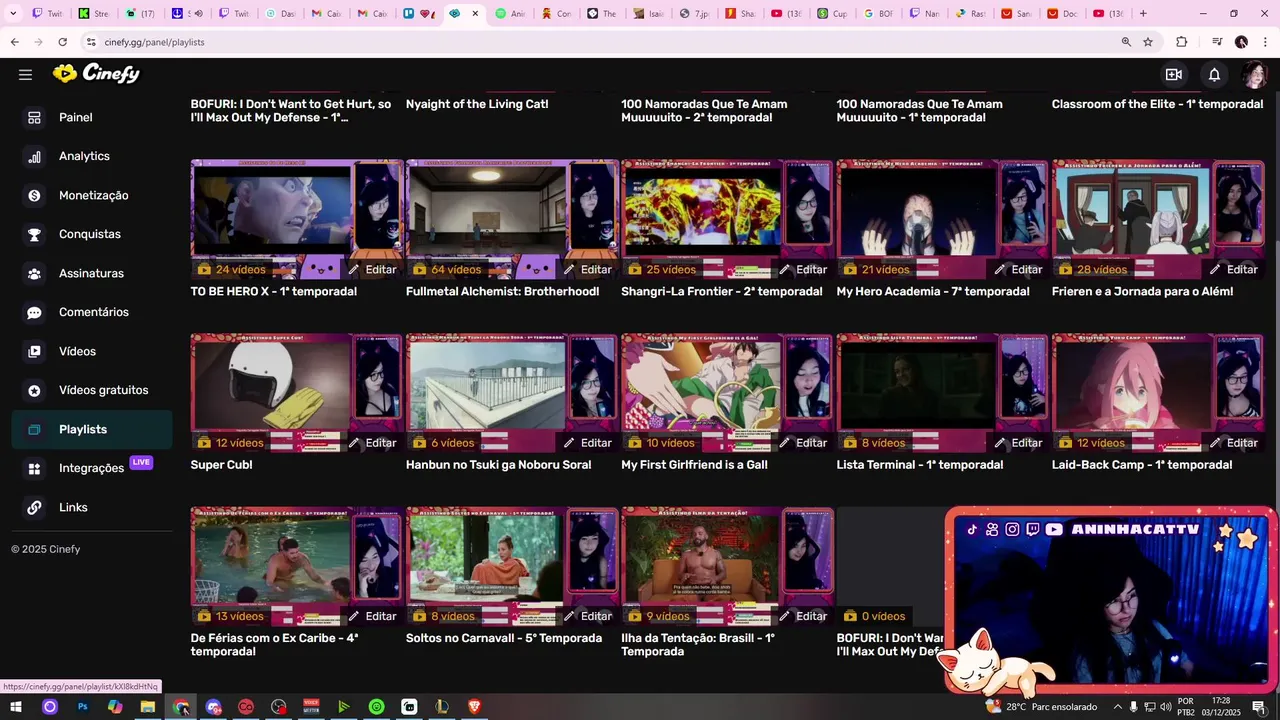The width and height of the screenshot is (1280, 720).
Task: Open the Windows Start menu
Action: point(17,707)
